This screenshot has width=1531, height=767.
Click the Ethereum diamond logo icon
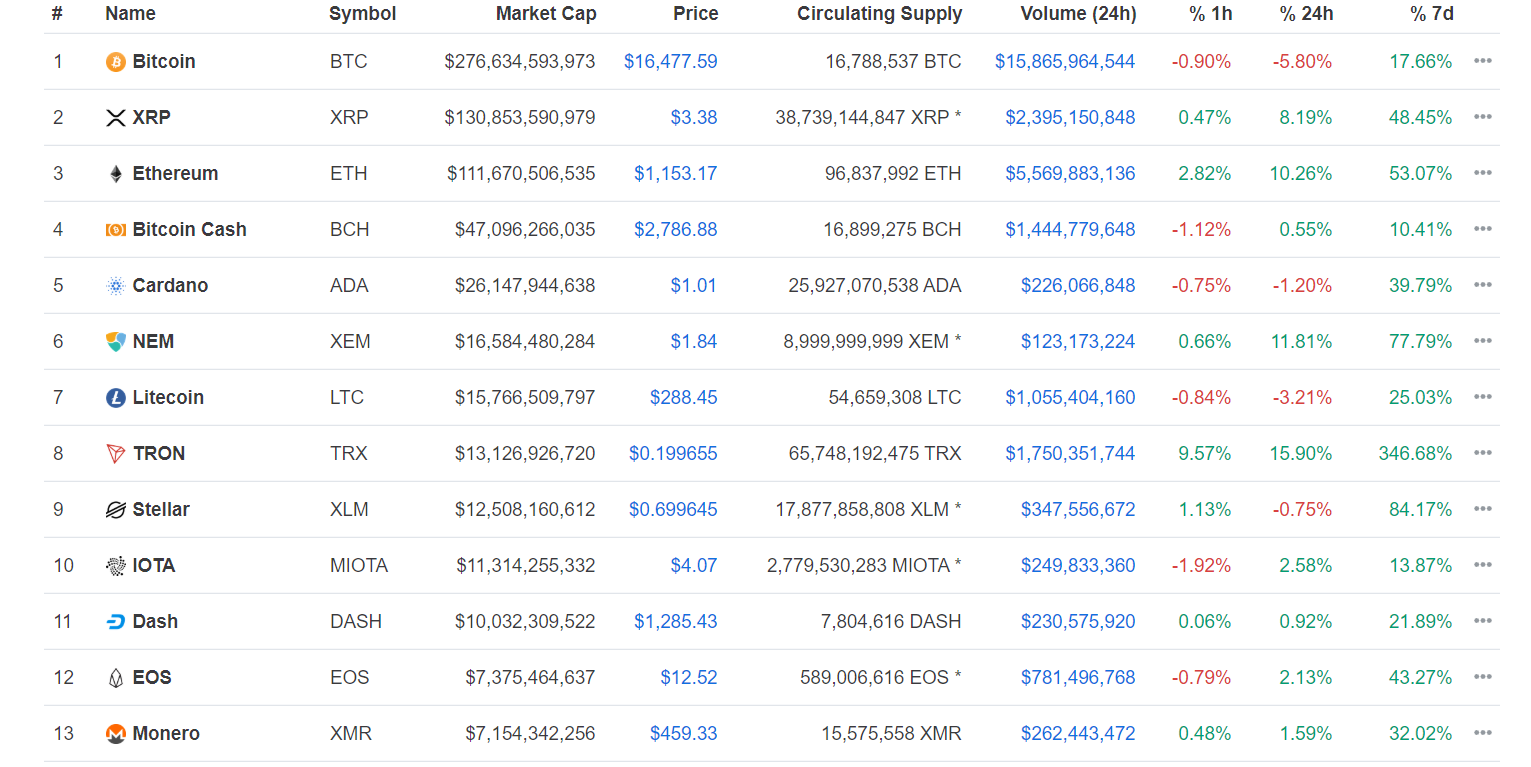click(116, 174)
